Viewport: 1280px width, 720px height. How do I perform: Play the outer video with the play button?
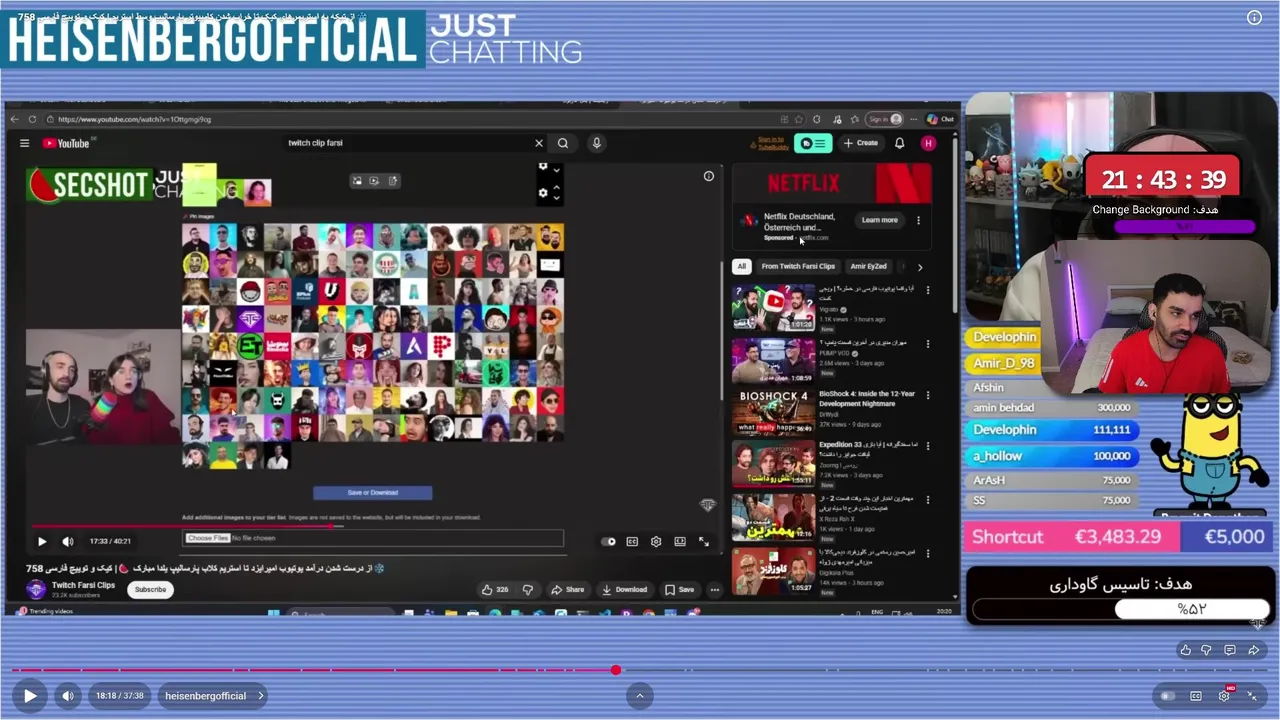point(30,696)
